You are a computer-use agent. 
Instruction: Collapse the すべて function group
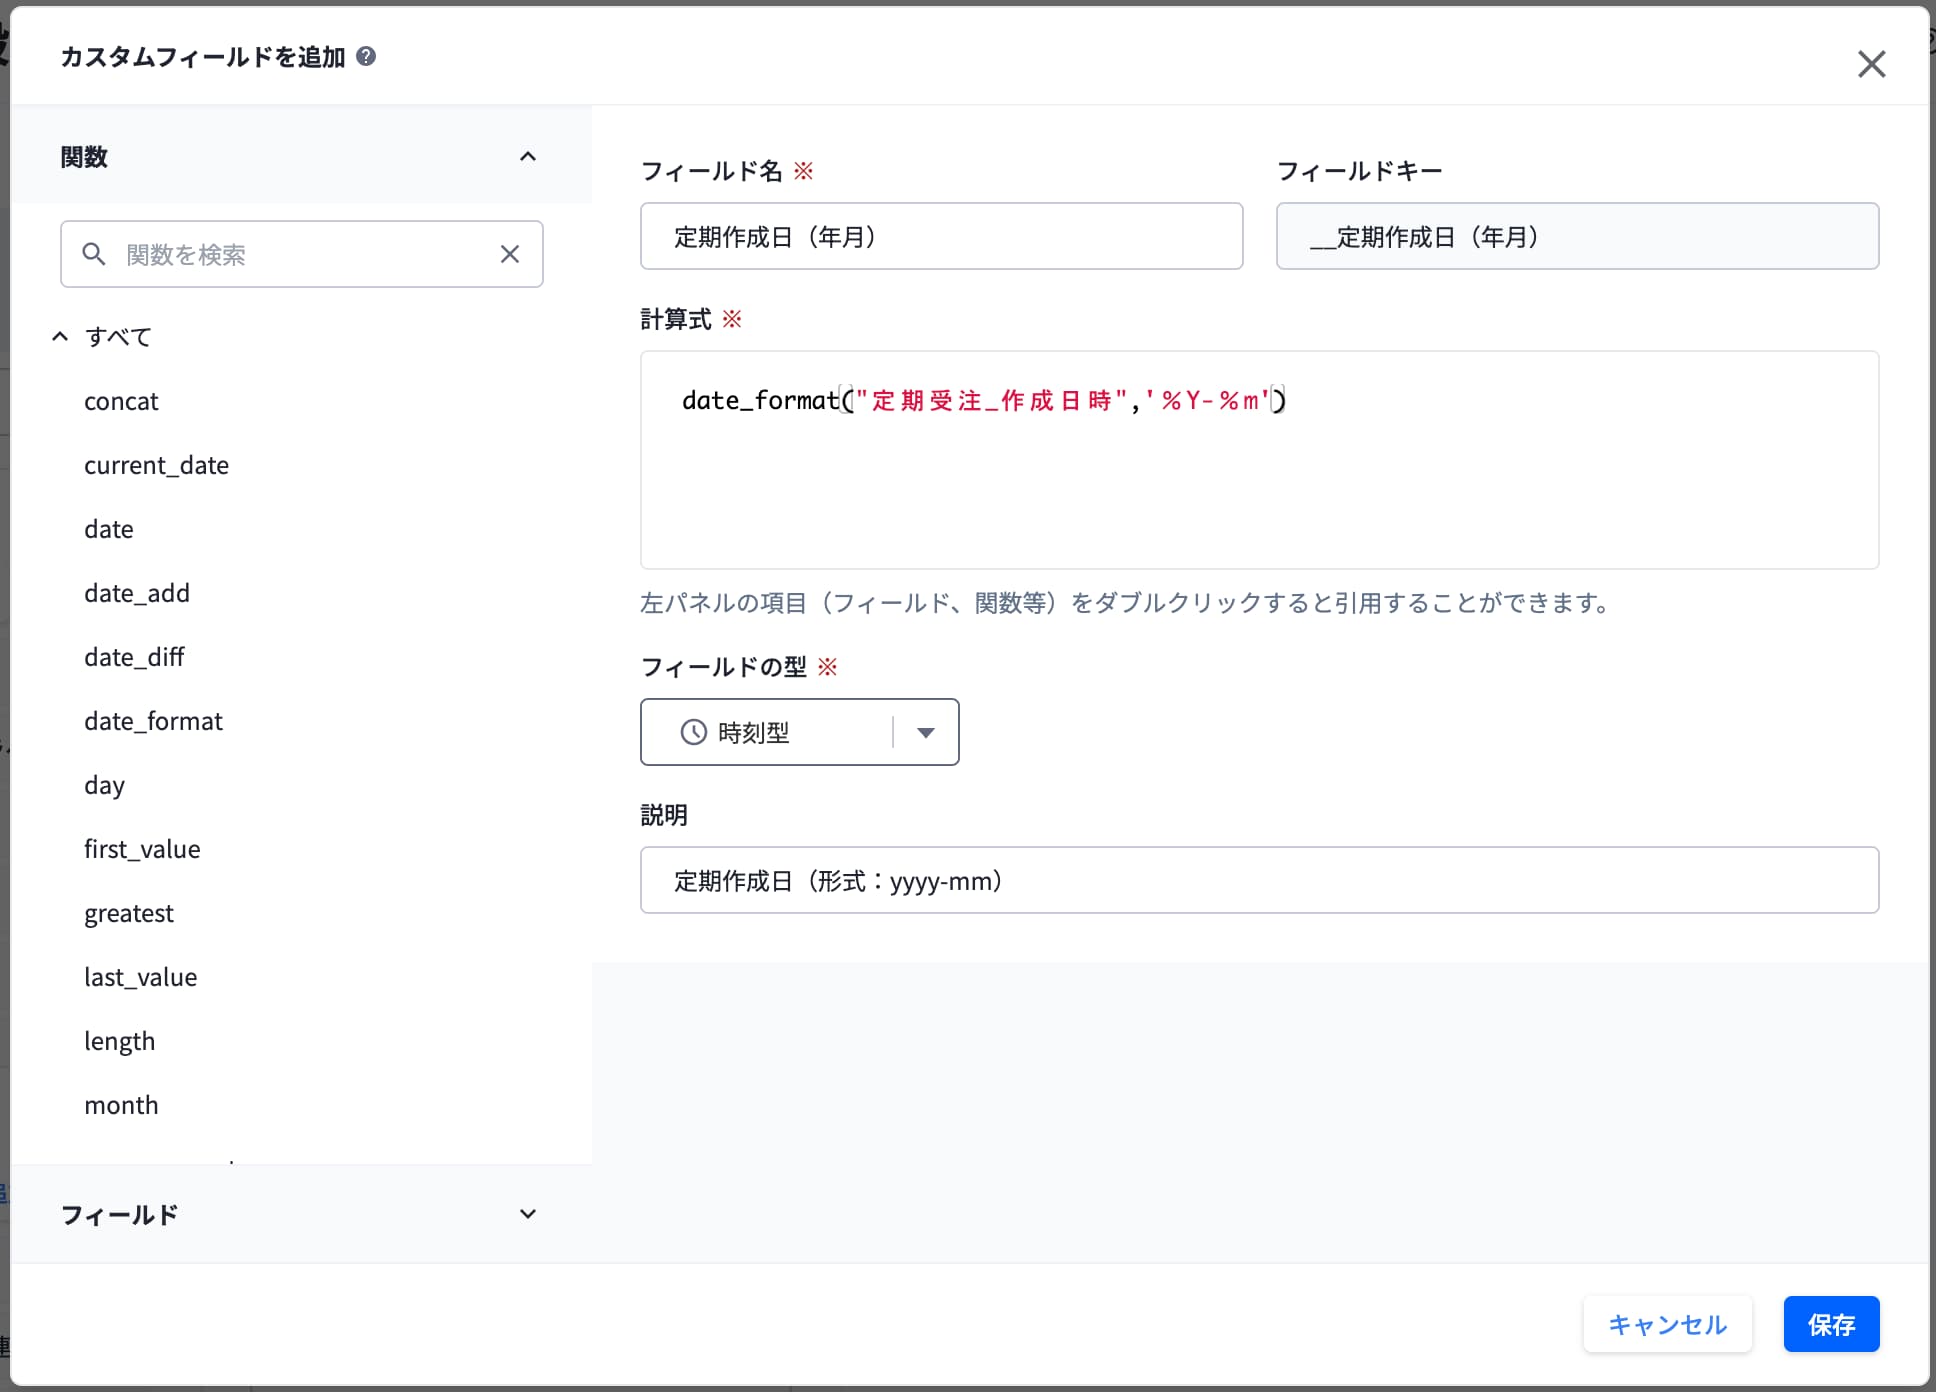[60, 336]
